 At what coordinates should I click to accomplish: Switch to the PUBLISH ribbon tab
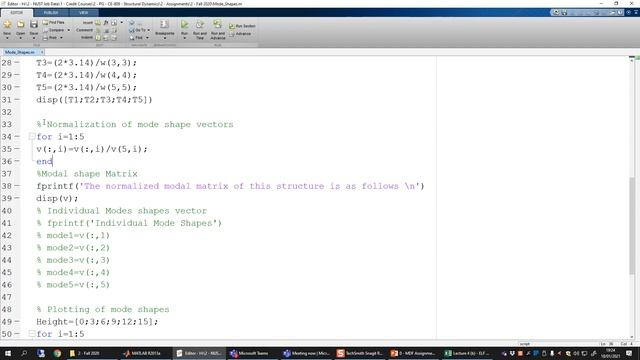(x=51, y=13)
